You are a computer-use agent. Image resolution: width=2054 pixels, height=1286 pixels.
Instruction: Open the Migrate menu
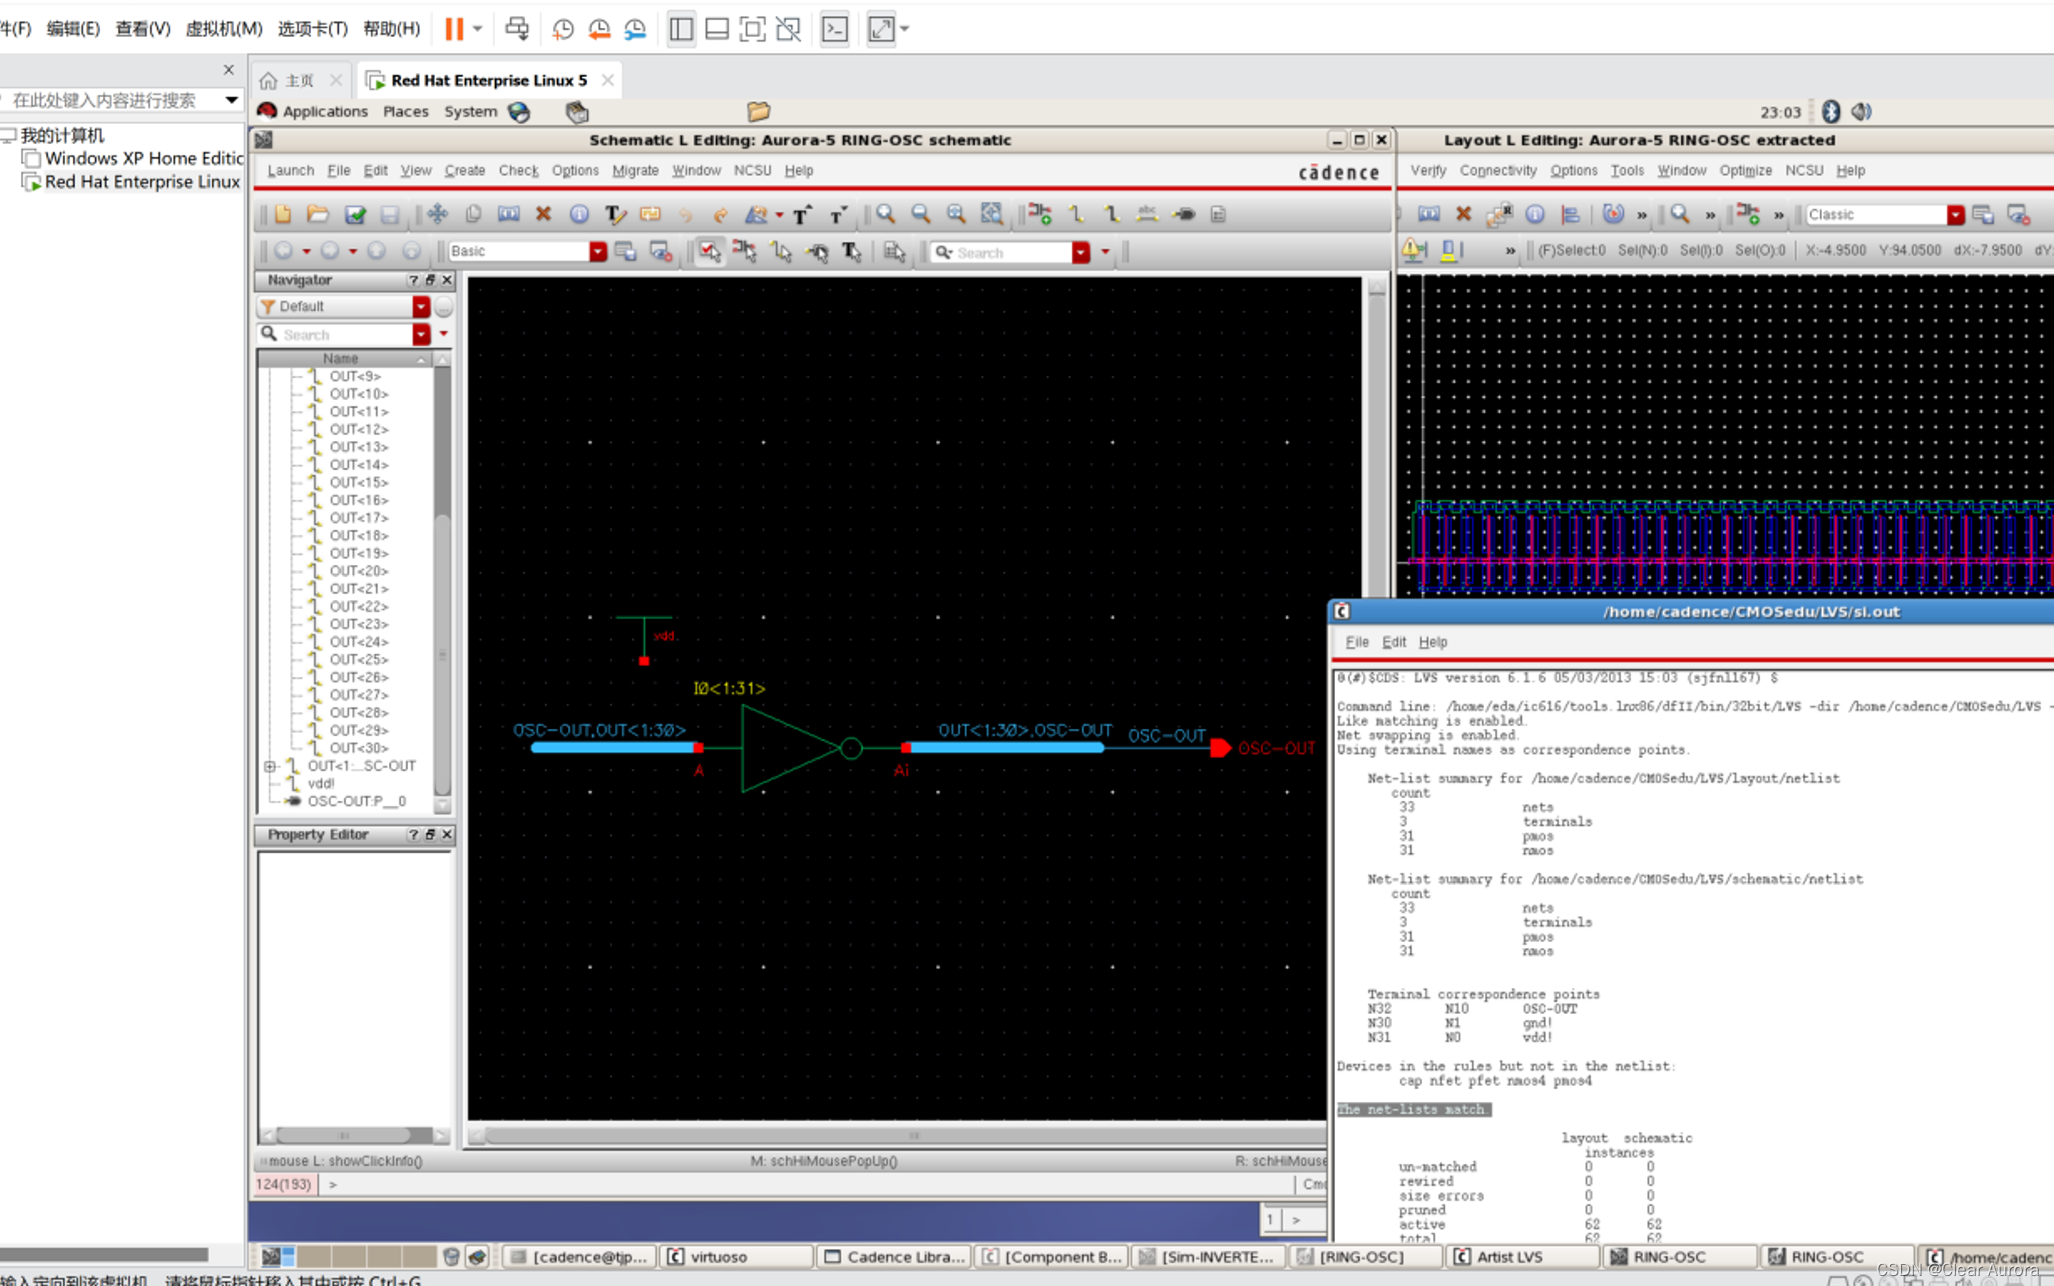click(x=635, y=170)
